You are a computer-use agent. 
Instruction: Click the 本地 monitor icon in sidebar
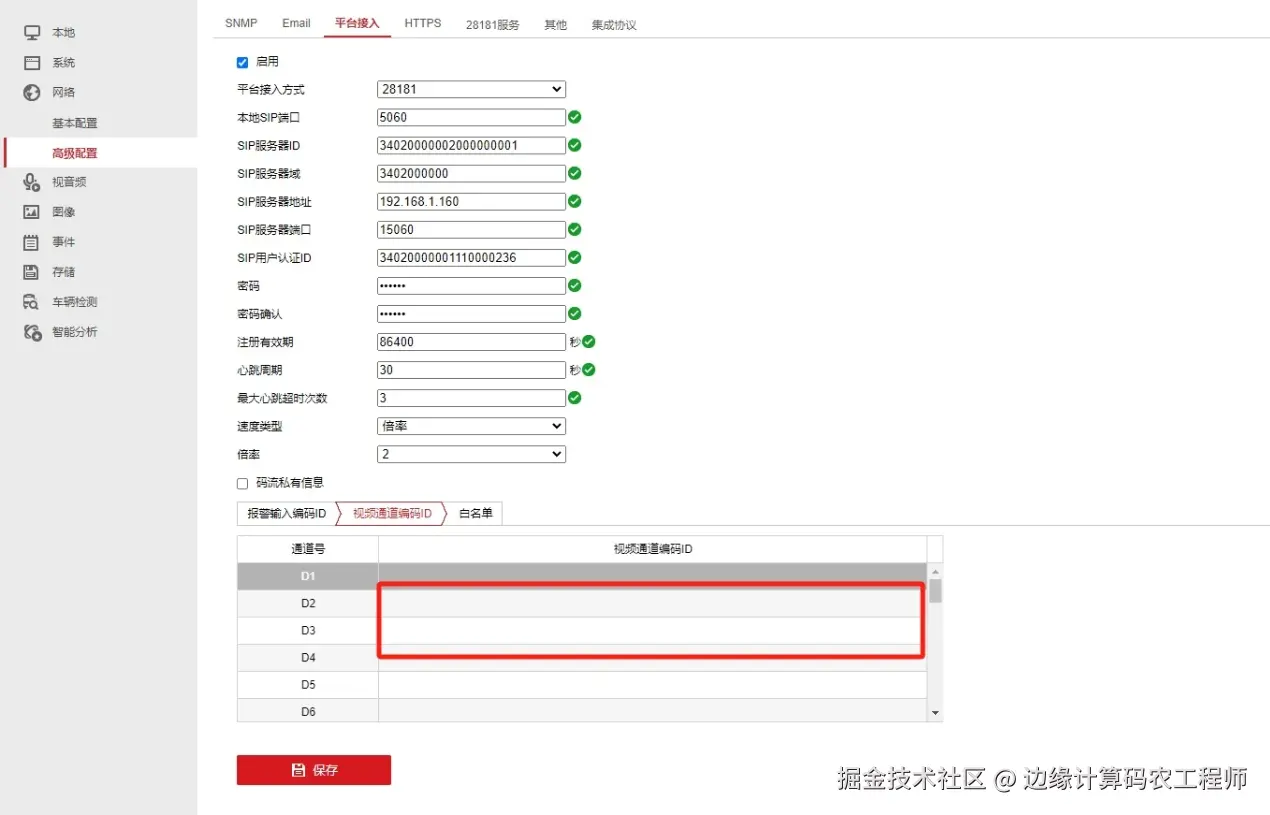(32, 33)
